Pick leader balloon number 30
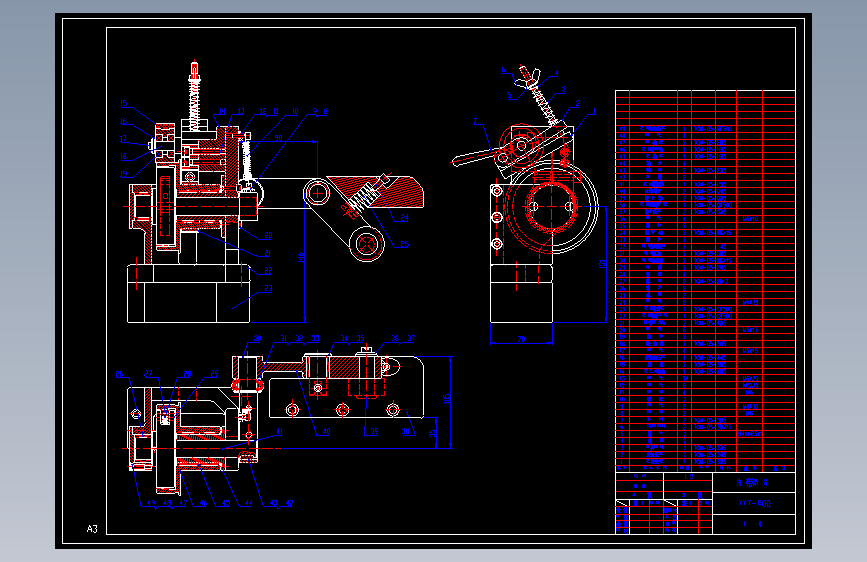The width and height of the screenshot is (867, 562). point(257,338)
